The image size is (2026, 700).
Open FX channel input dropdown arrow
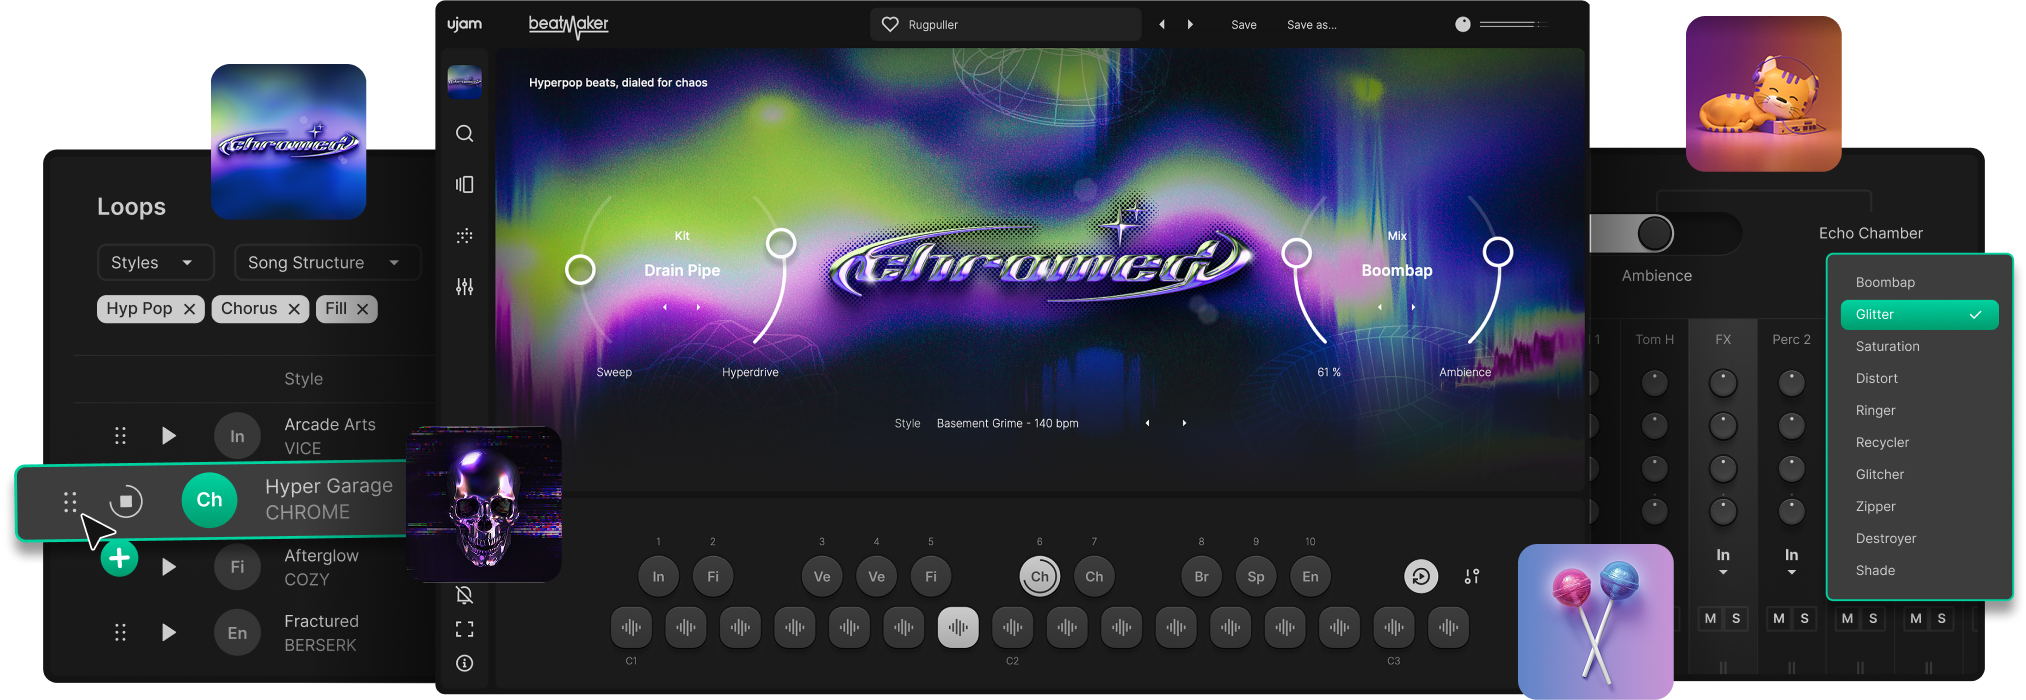(1723, 572)
